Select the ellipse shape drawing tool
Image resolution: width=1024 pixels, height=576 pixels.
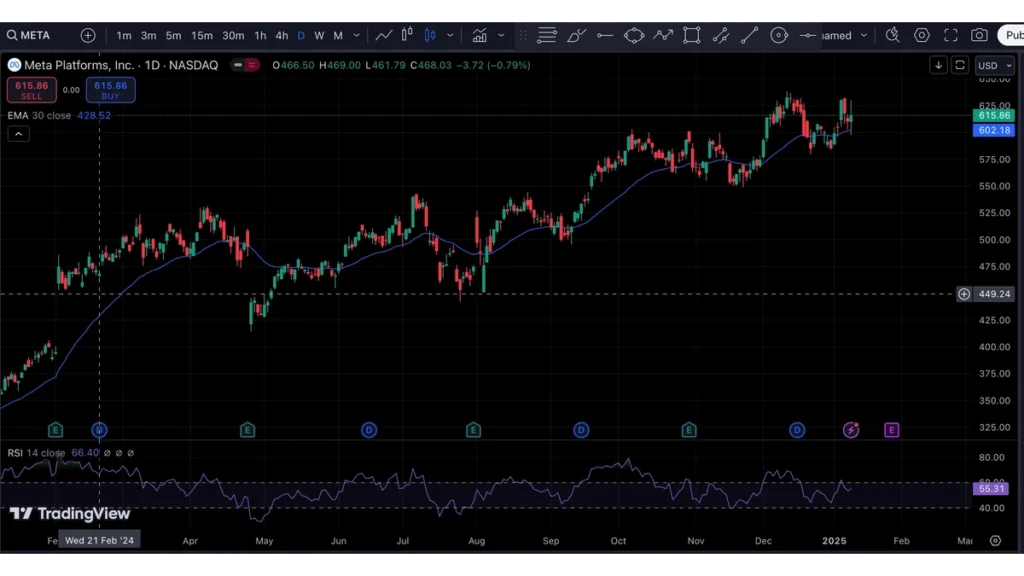click(x=633, y=35)
